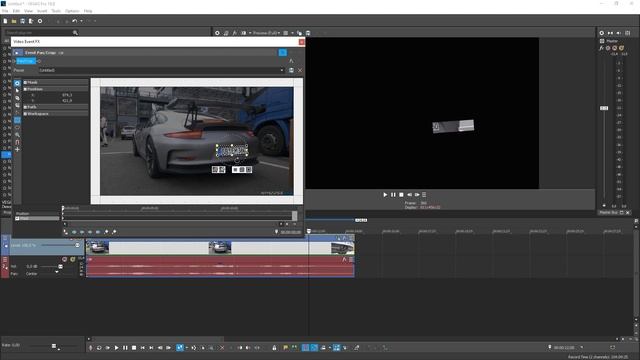This screenshot has width=640, height=360.
Task: Open video preview properties gear
Action: pyautogui.click(x=217, y=33)
